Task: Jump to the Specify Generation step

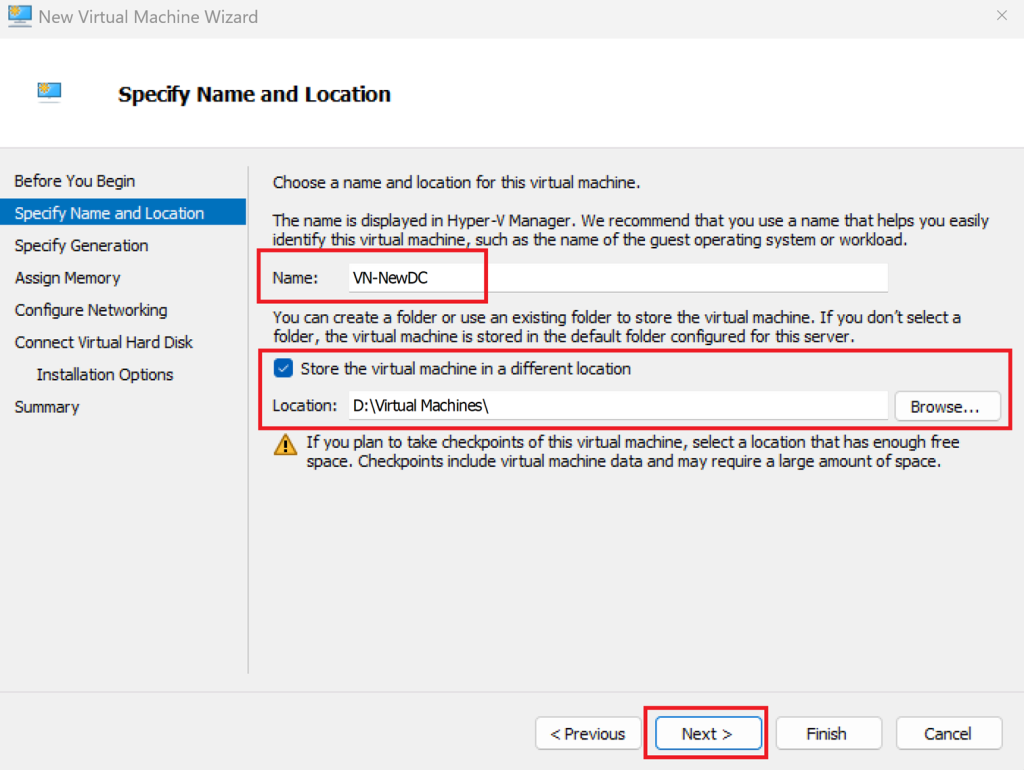Action: (x=81, y=246)
